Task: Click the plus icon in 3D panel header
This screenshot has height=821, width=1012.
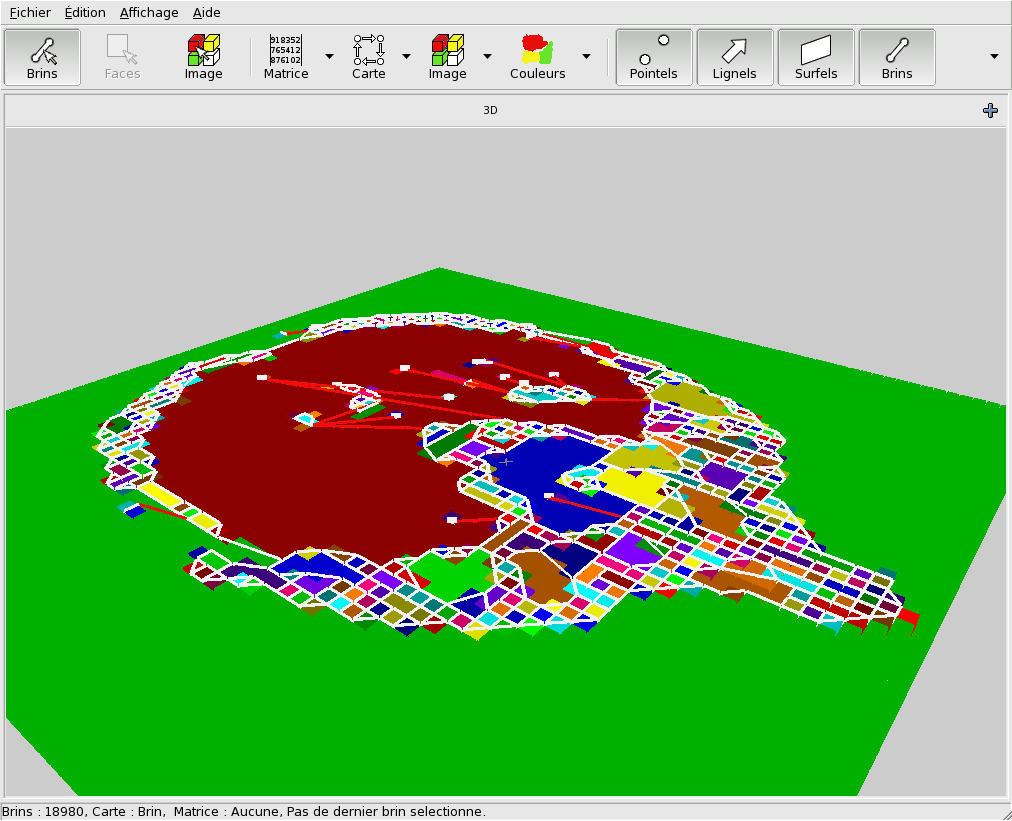Action: (x=990, y=111)
